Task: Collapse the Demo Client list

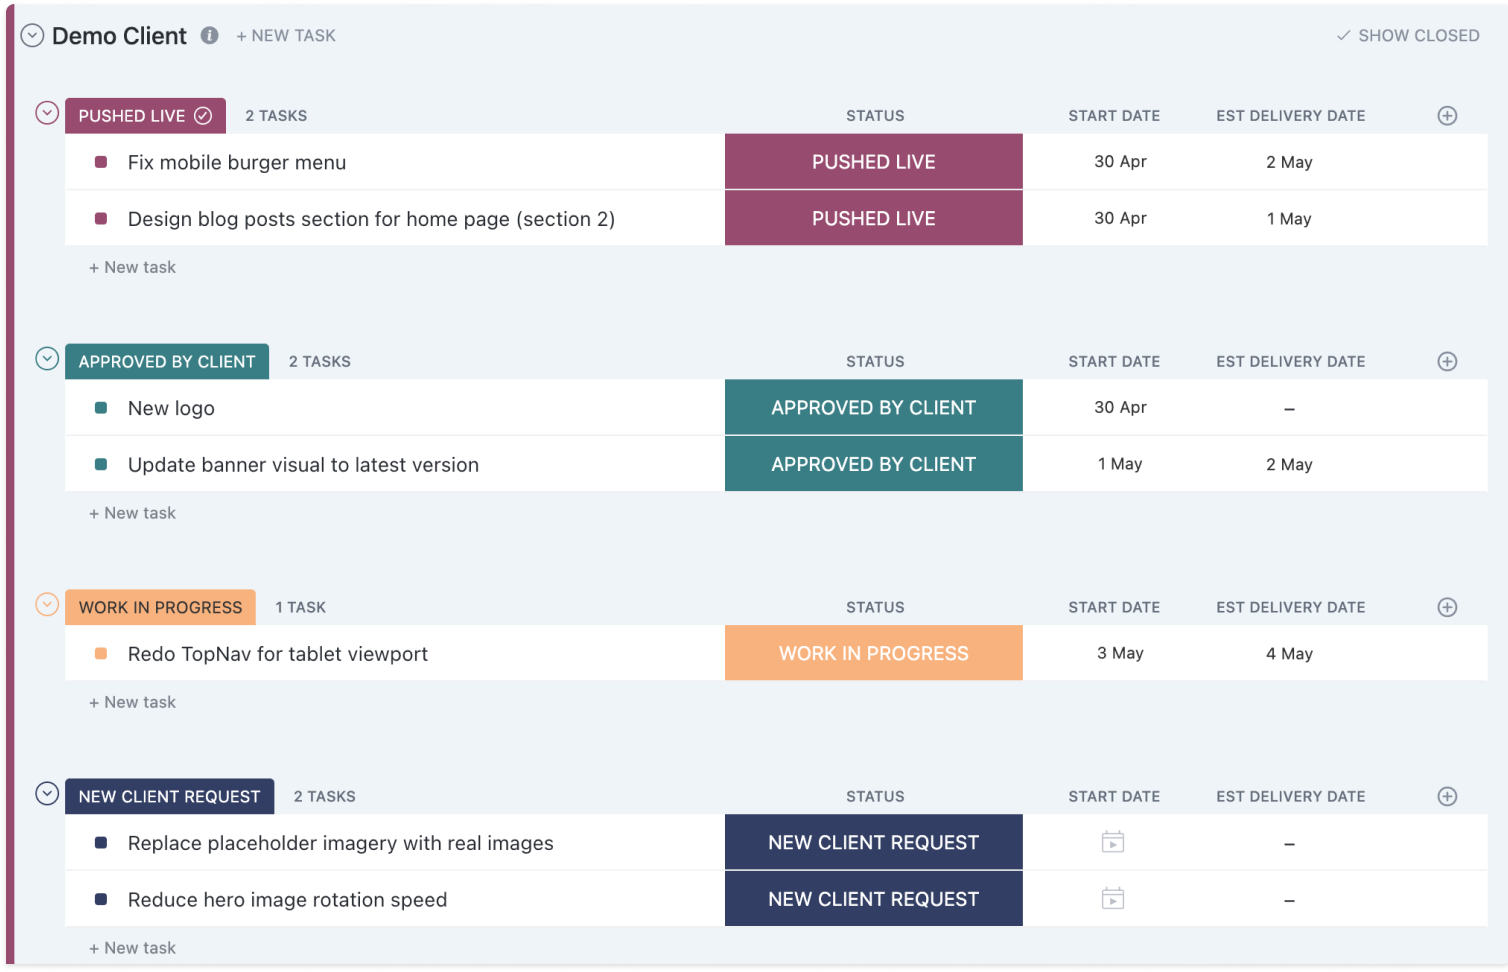Action: click(x=32, y=36)
